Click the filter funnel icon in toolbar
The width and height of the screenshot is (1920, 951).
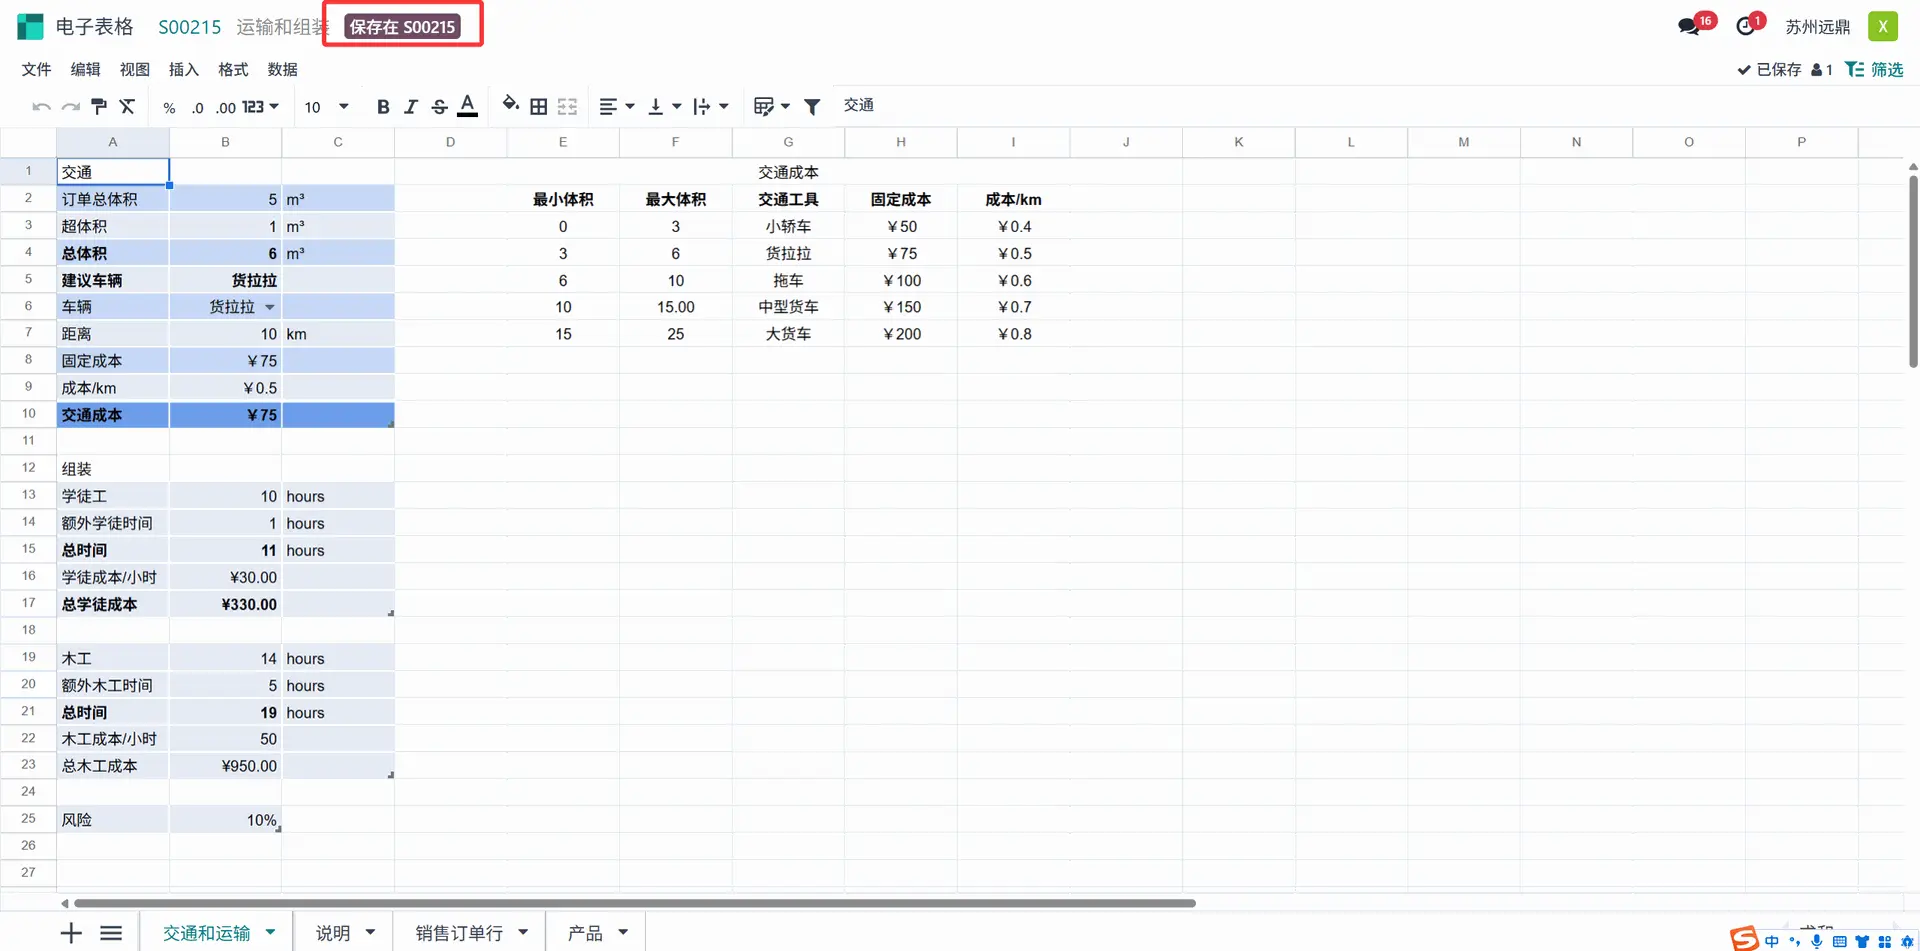[812, 106]
